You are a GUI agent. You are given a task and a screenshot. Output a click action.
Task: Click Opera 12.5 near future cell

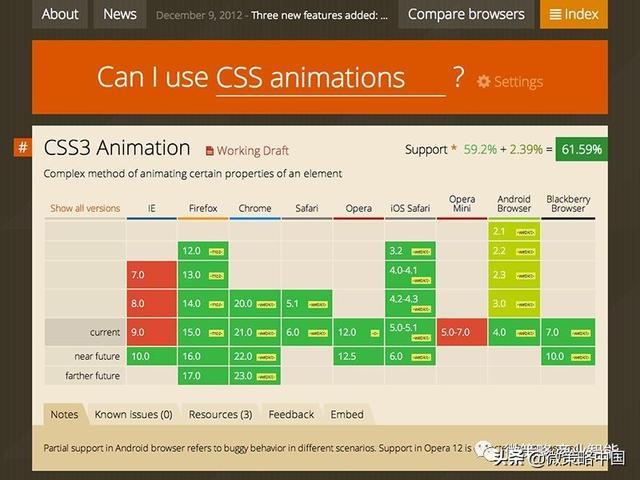click(359, 356)
